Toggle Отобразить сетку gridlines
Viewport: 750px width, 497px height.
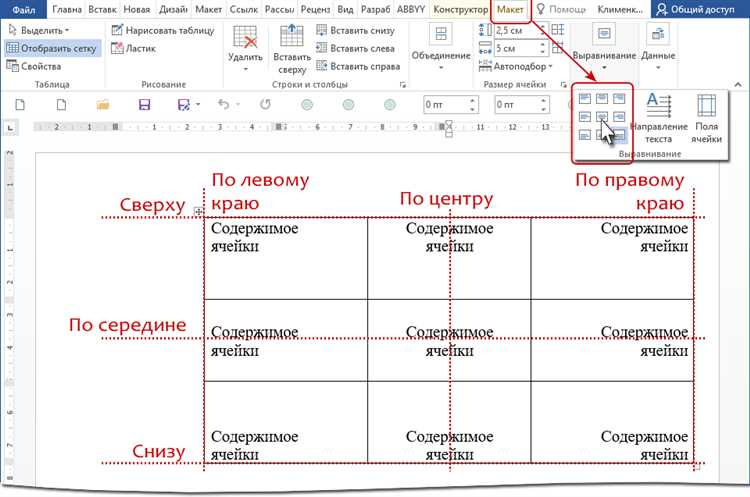(53, 48)
